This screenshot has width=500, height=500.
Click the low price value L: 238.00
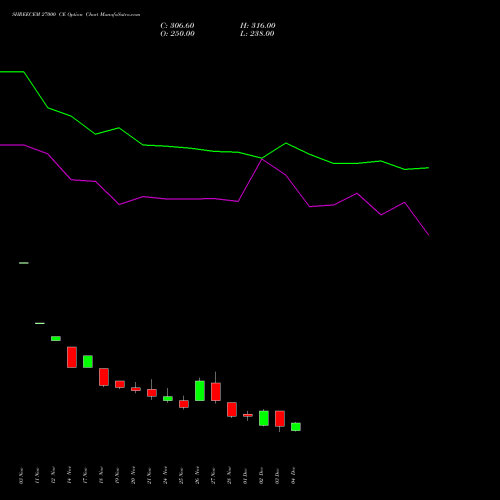point(257,34)
